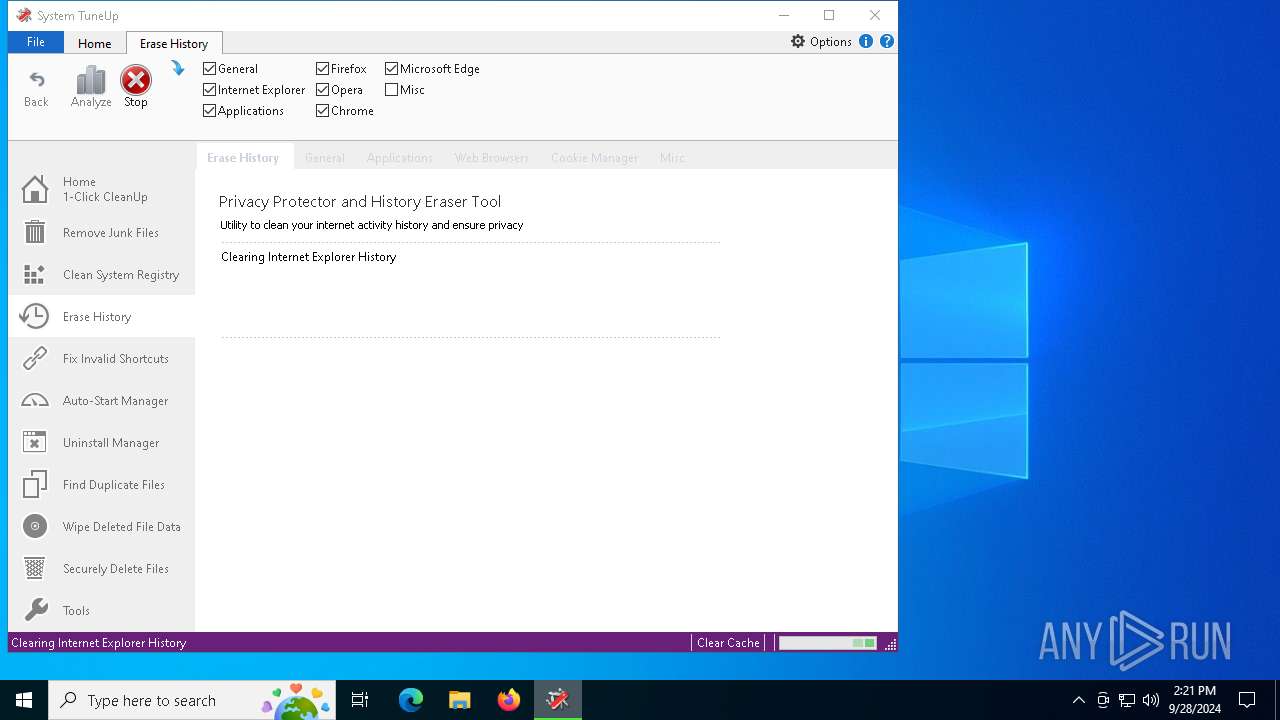Click the taskbar search box
1280x720 pixels.
click(x=192, y=700)
